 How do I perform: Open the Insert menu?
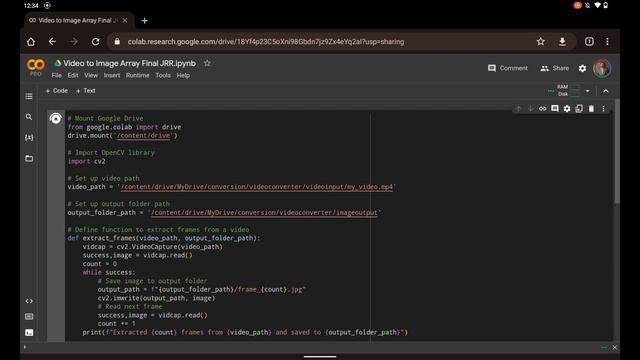[x=111, y=76]
